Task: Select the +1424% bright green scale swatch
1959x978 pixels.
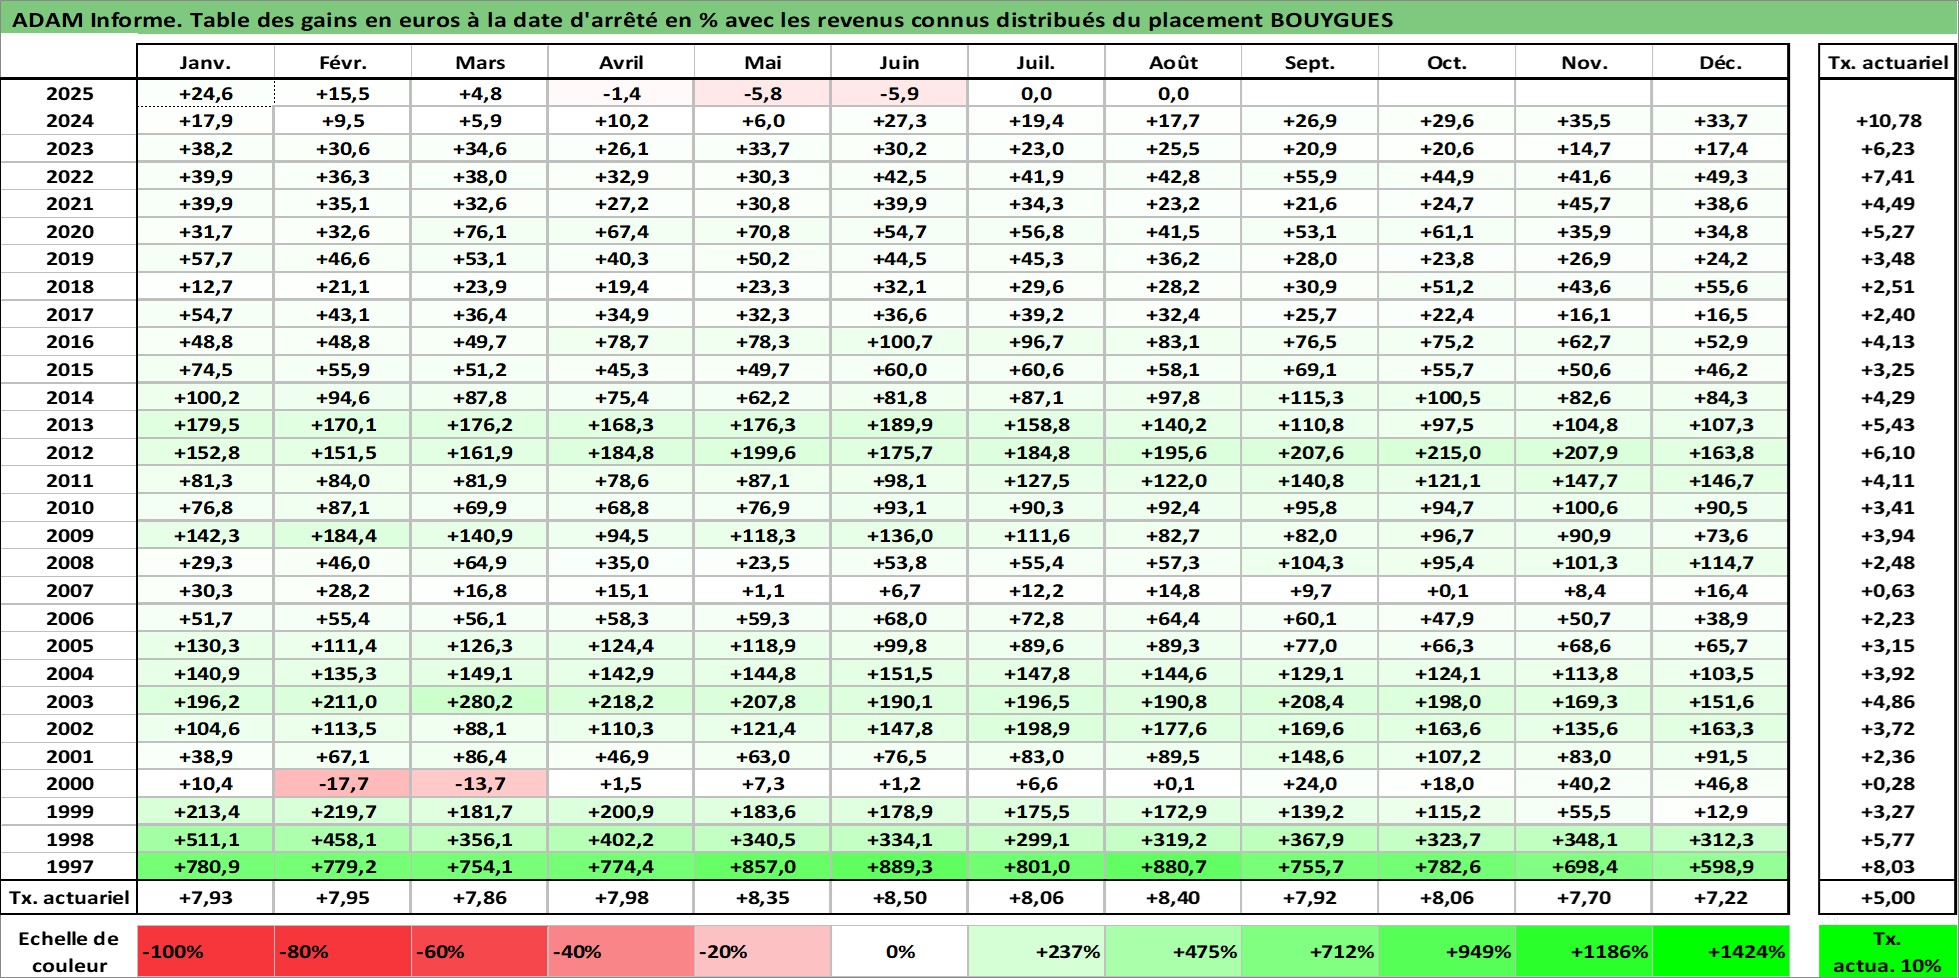Action: (1721, 952)
